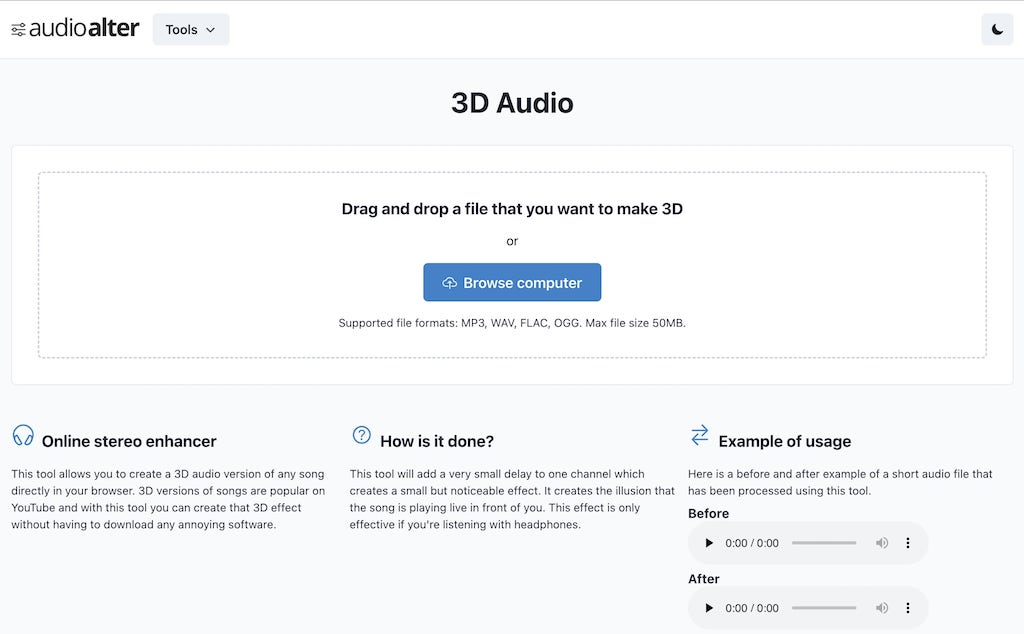This screenshot has width=1024, height=634.
Task: Mute the After audio player
Action: tap(882, 607)
